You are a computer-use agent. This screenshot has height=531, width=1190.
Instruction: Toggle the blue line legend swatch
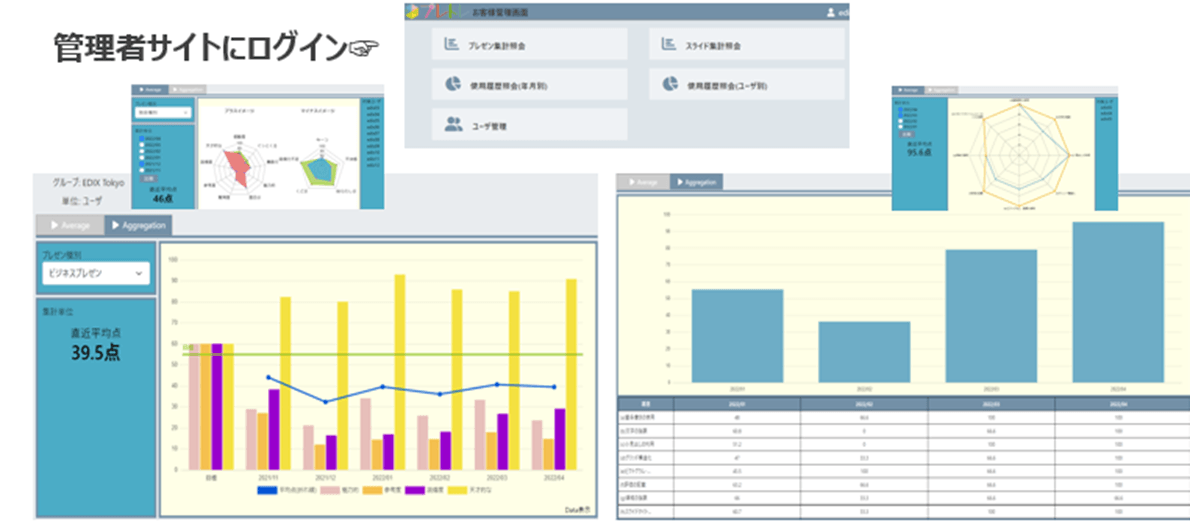pos(269,490)
